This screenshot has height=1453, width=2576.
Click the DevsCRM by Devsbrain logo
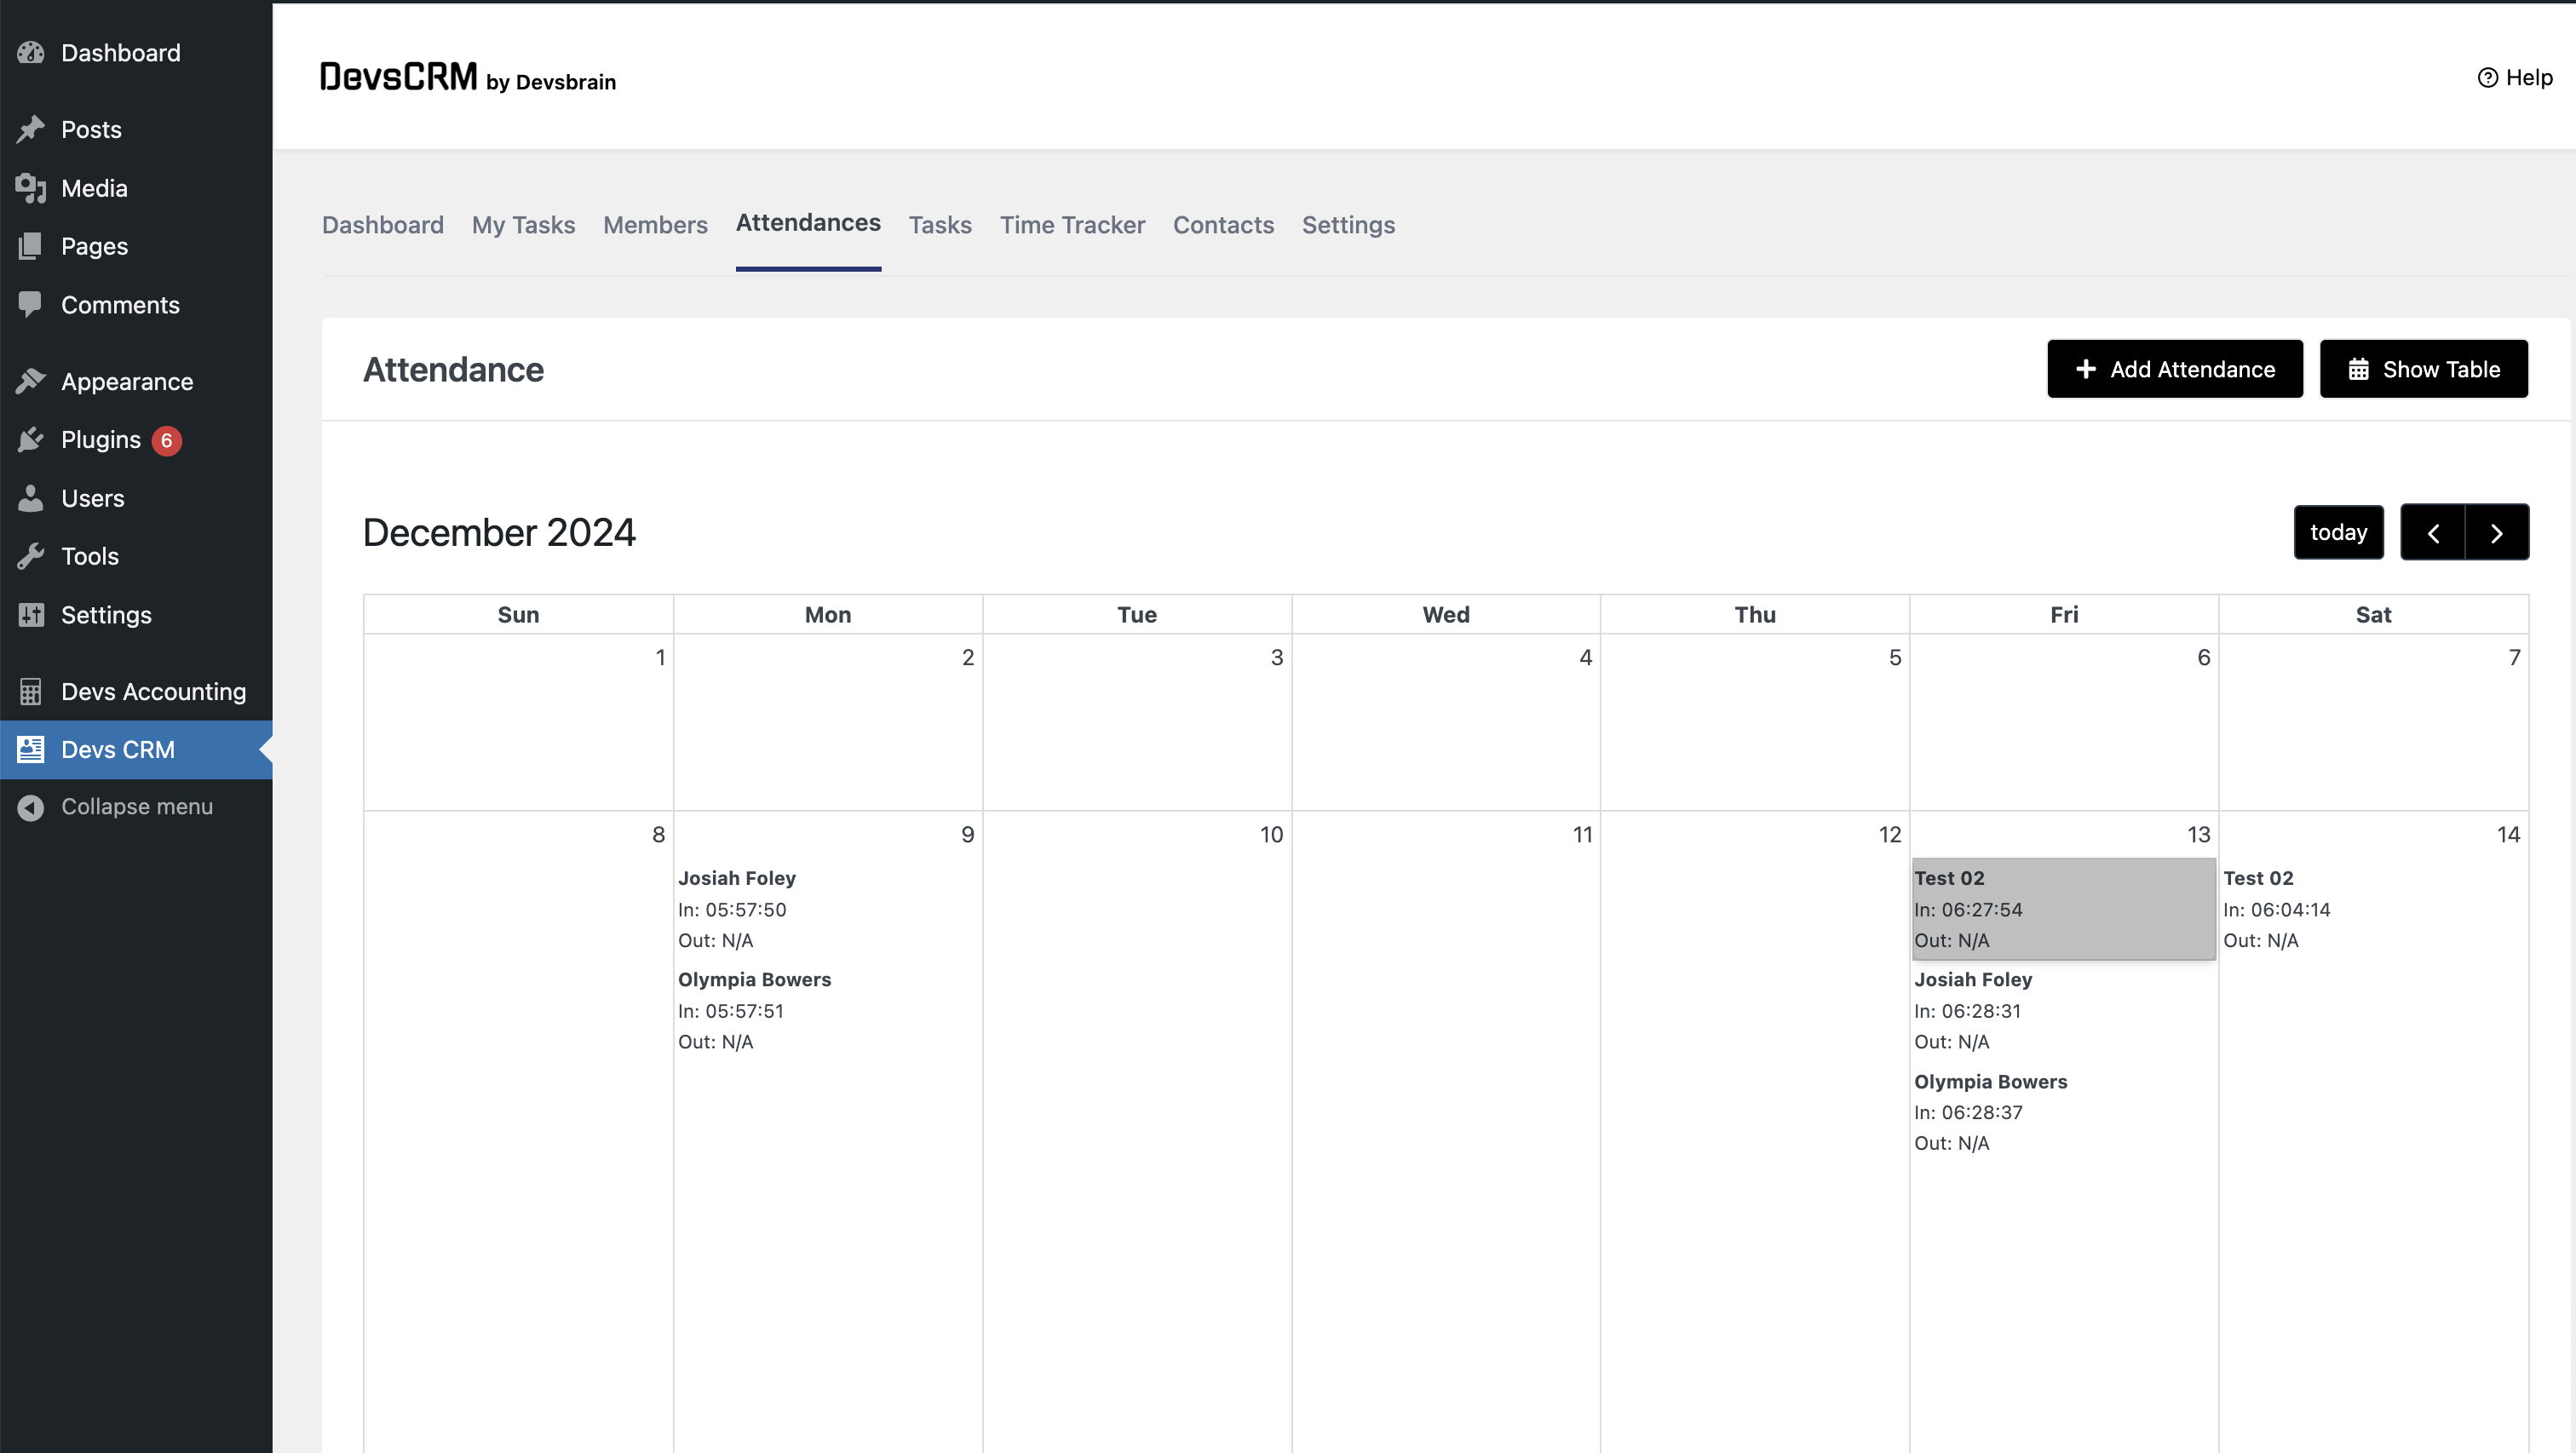coord(468,78)
